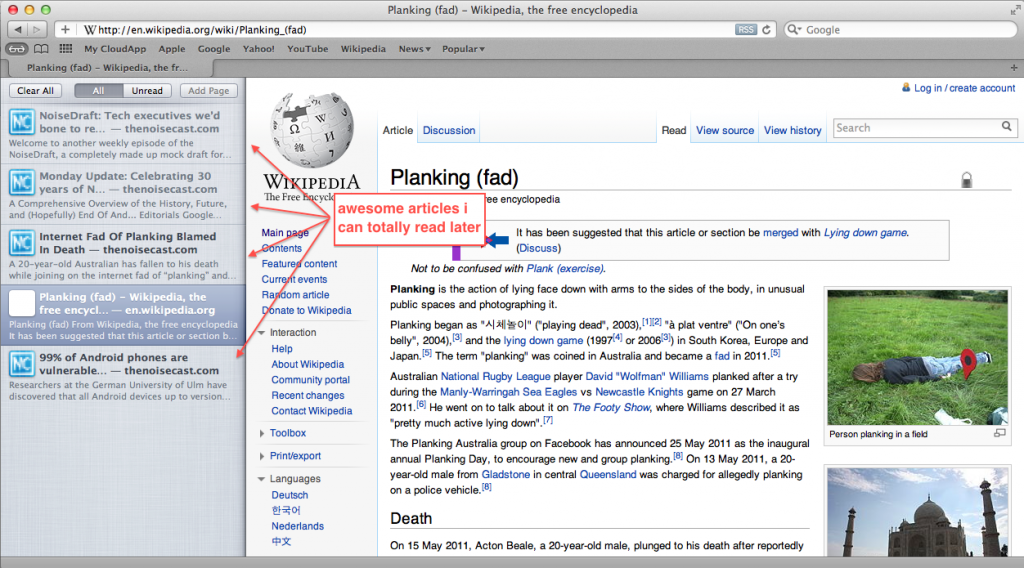The width and height of the screenshot is (1024, 568).
Task: Click the URL address bar
Action: [x=415, y=29]
